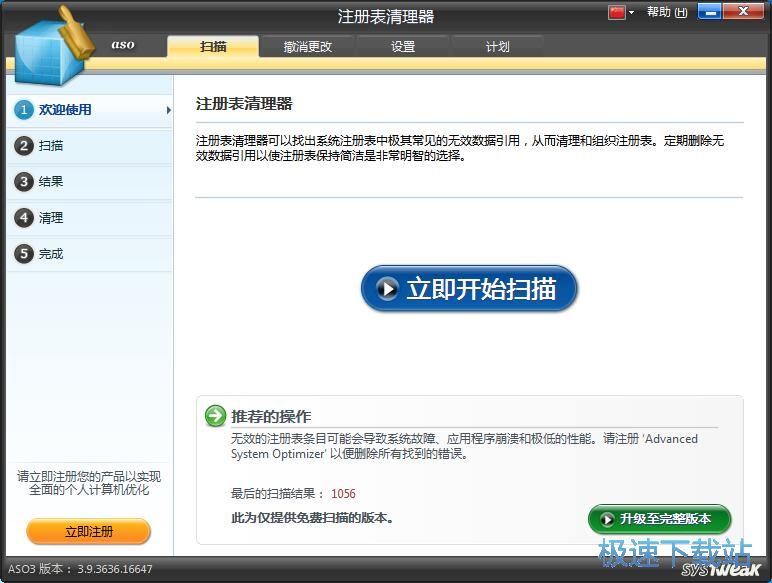Click play icon on 升级至完整版本 button

(x=607, y=519)
